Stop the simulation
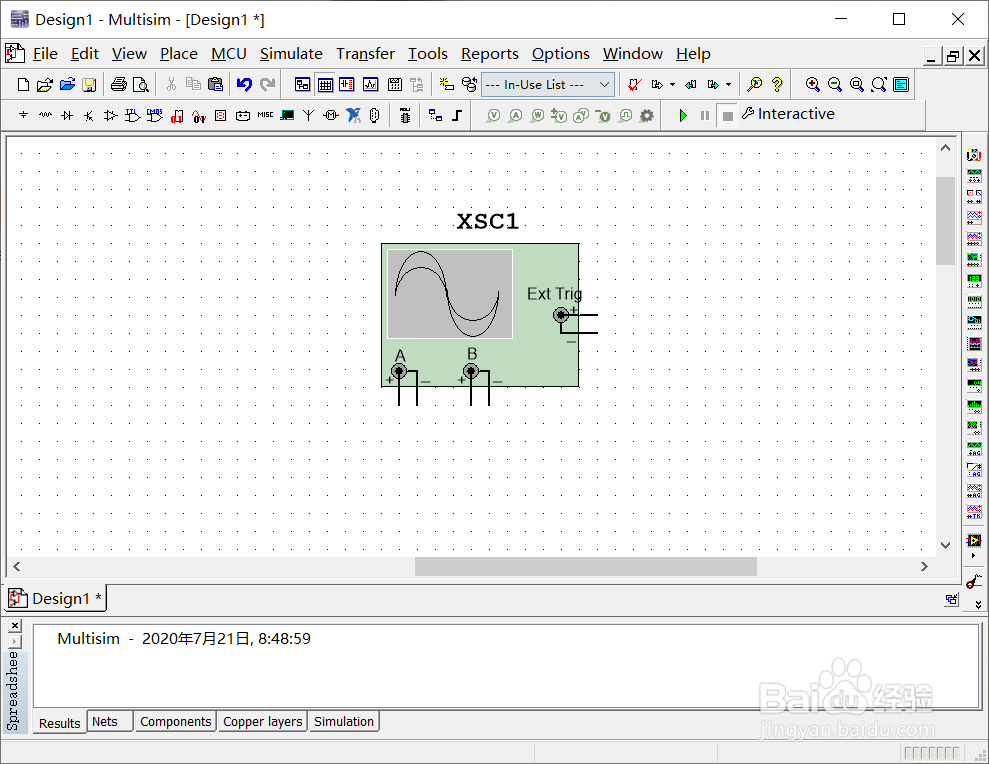Screen dimensions: 989x764 click(x=727, y=115)
